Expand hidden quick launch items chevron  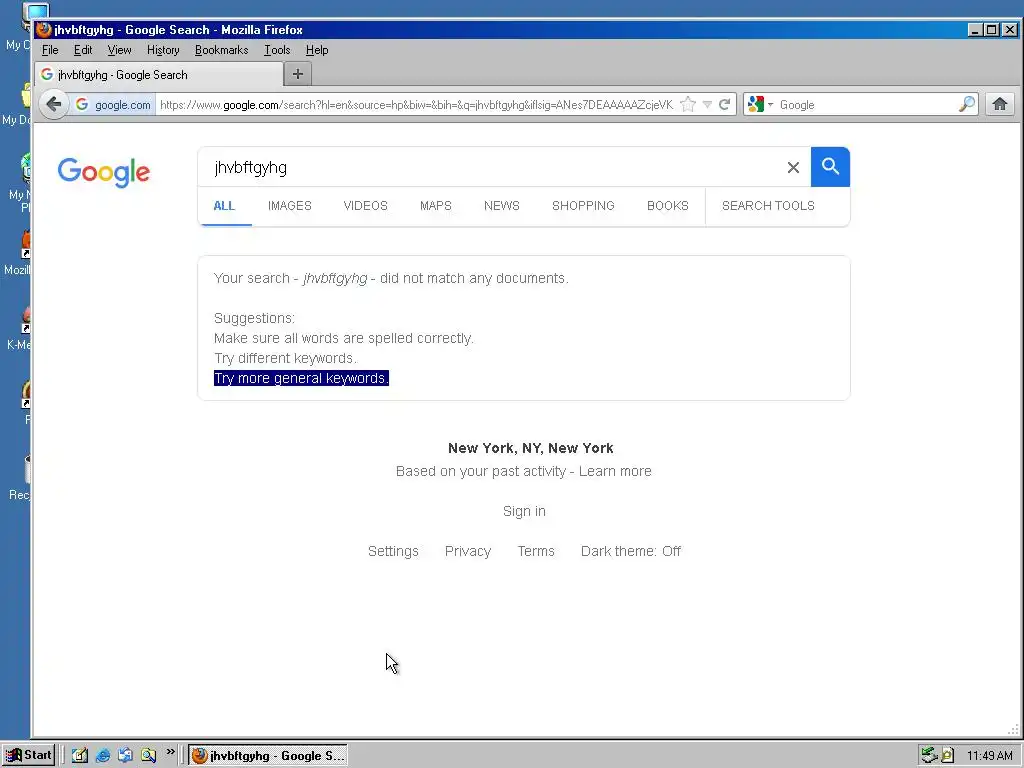click(170, 752)
